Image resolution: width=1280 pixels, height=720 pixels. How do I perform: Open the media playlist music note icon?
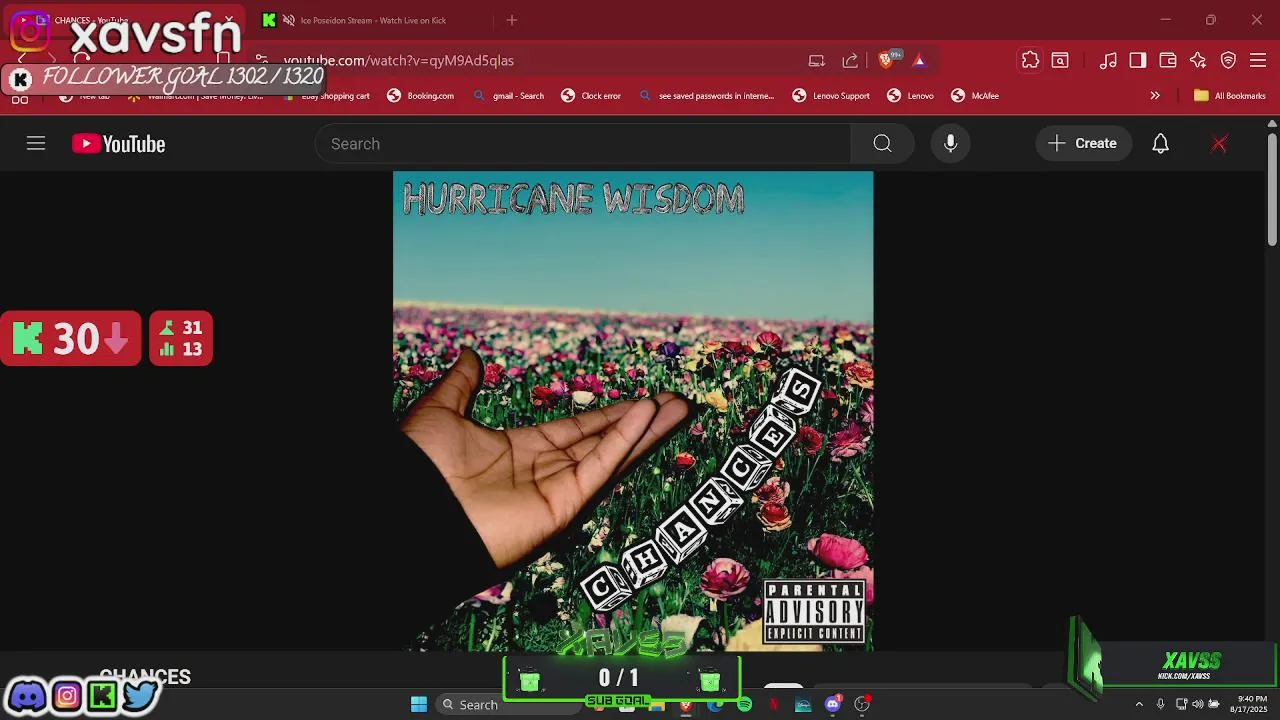click(x=1108, y=61)
